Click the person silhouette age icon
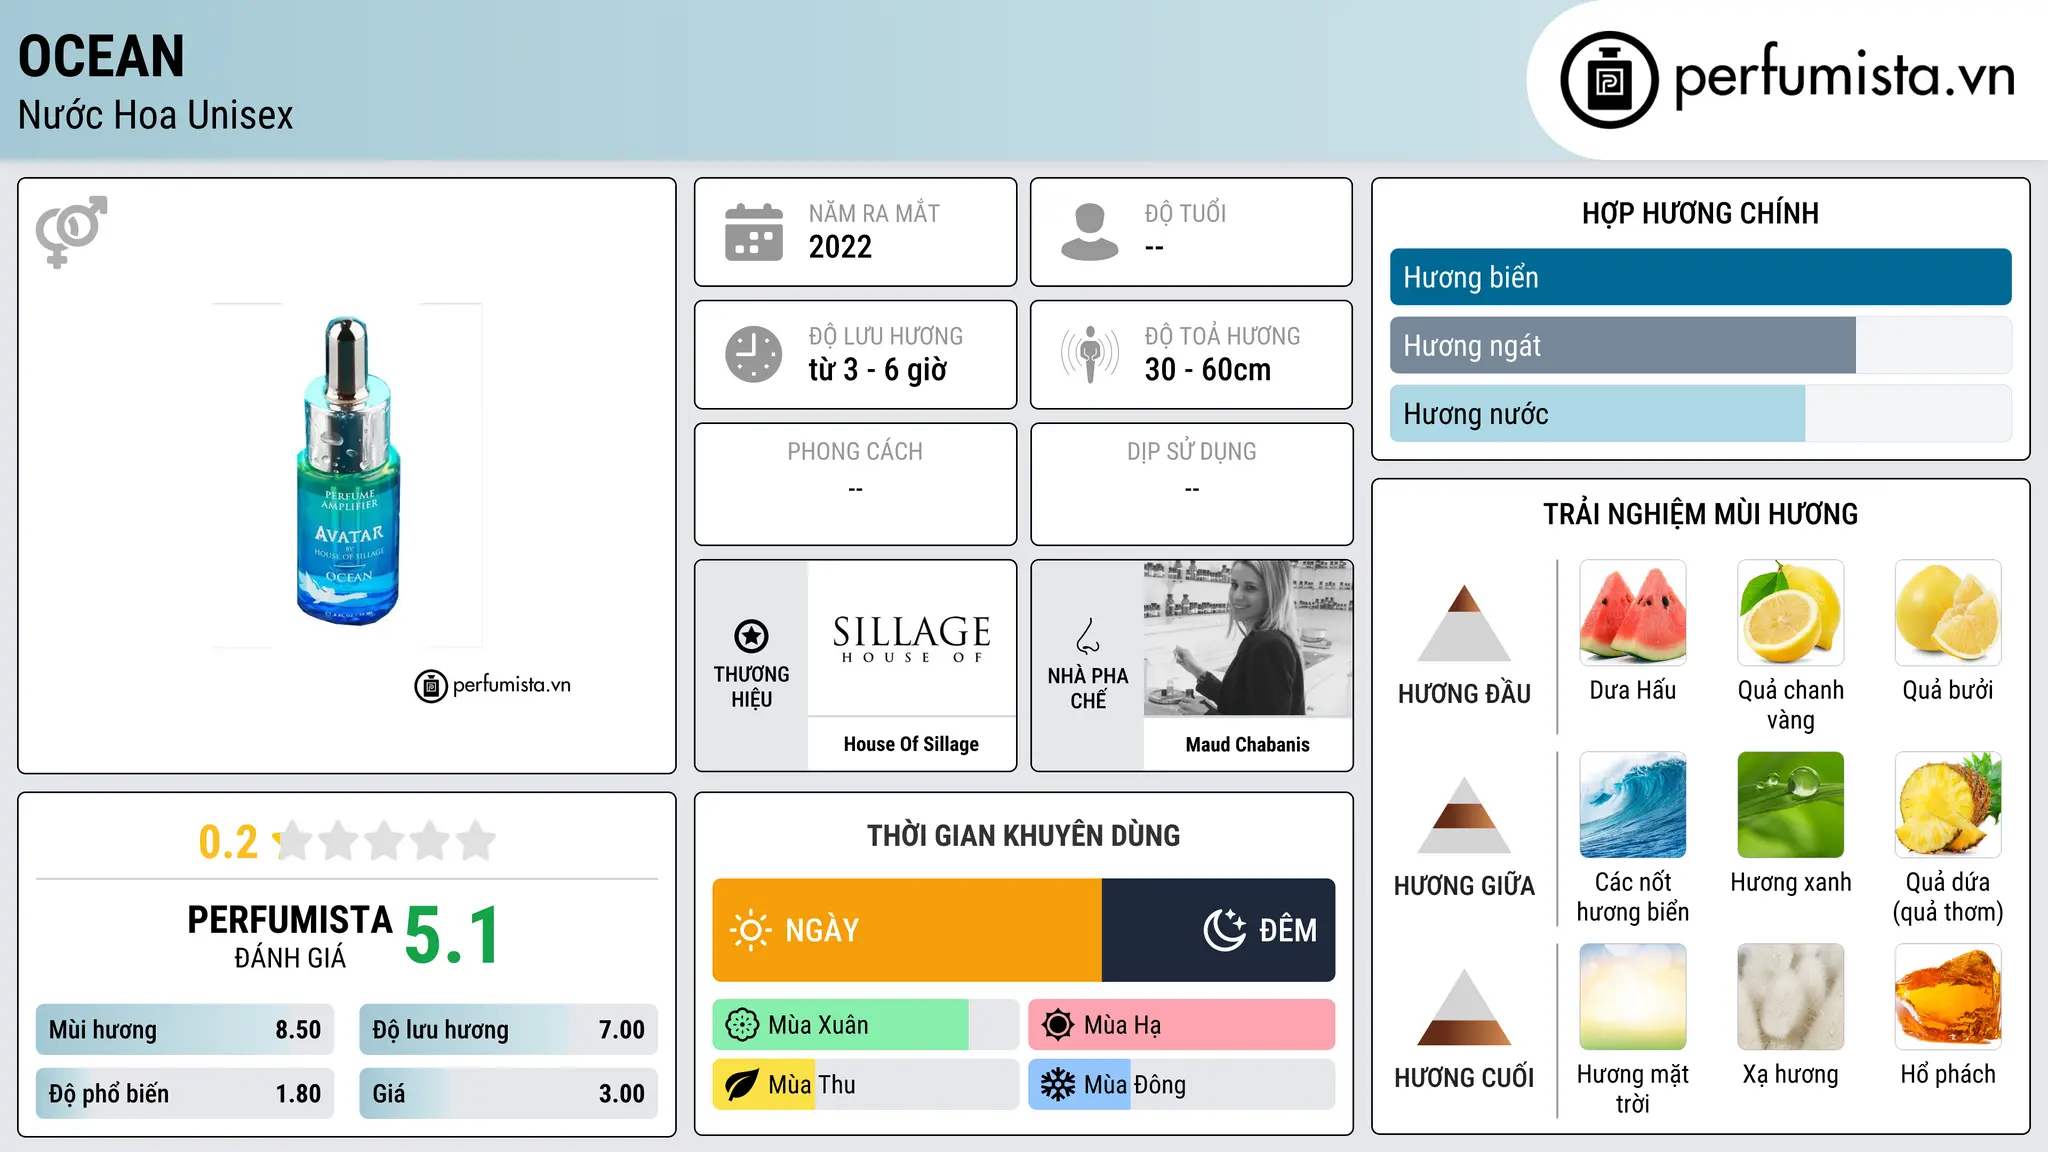The image size is (2048, 1152). [x=1090, y=232]
